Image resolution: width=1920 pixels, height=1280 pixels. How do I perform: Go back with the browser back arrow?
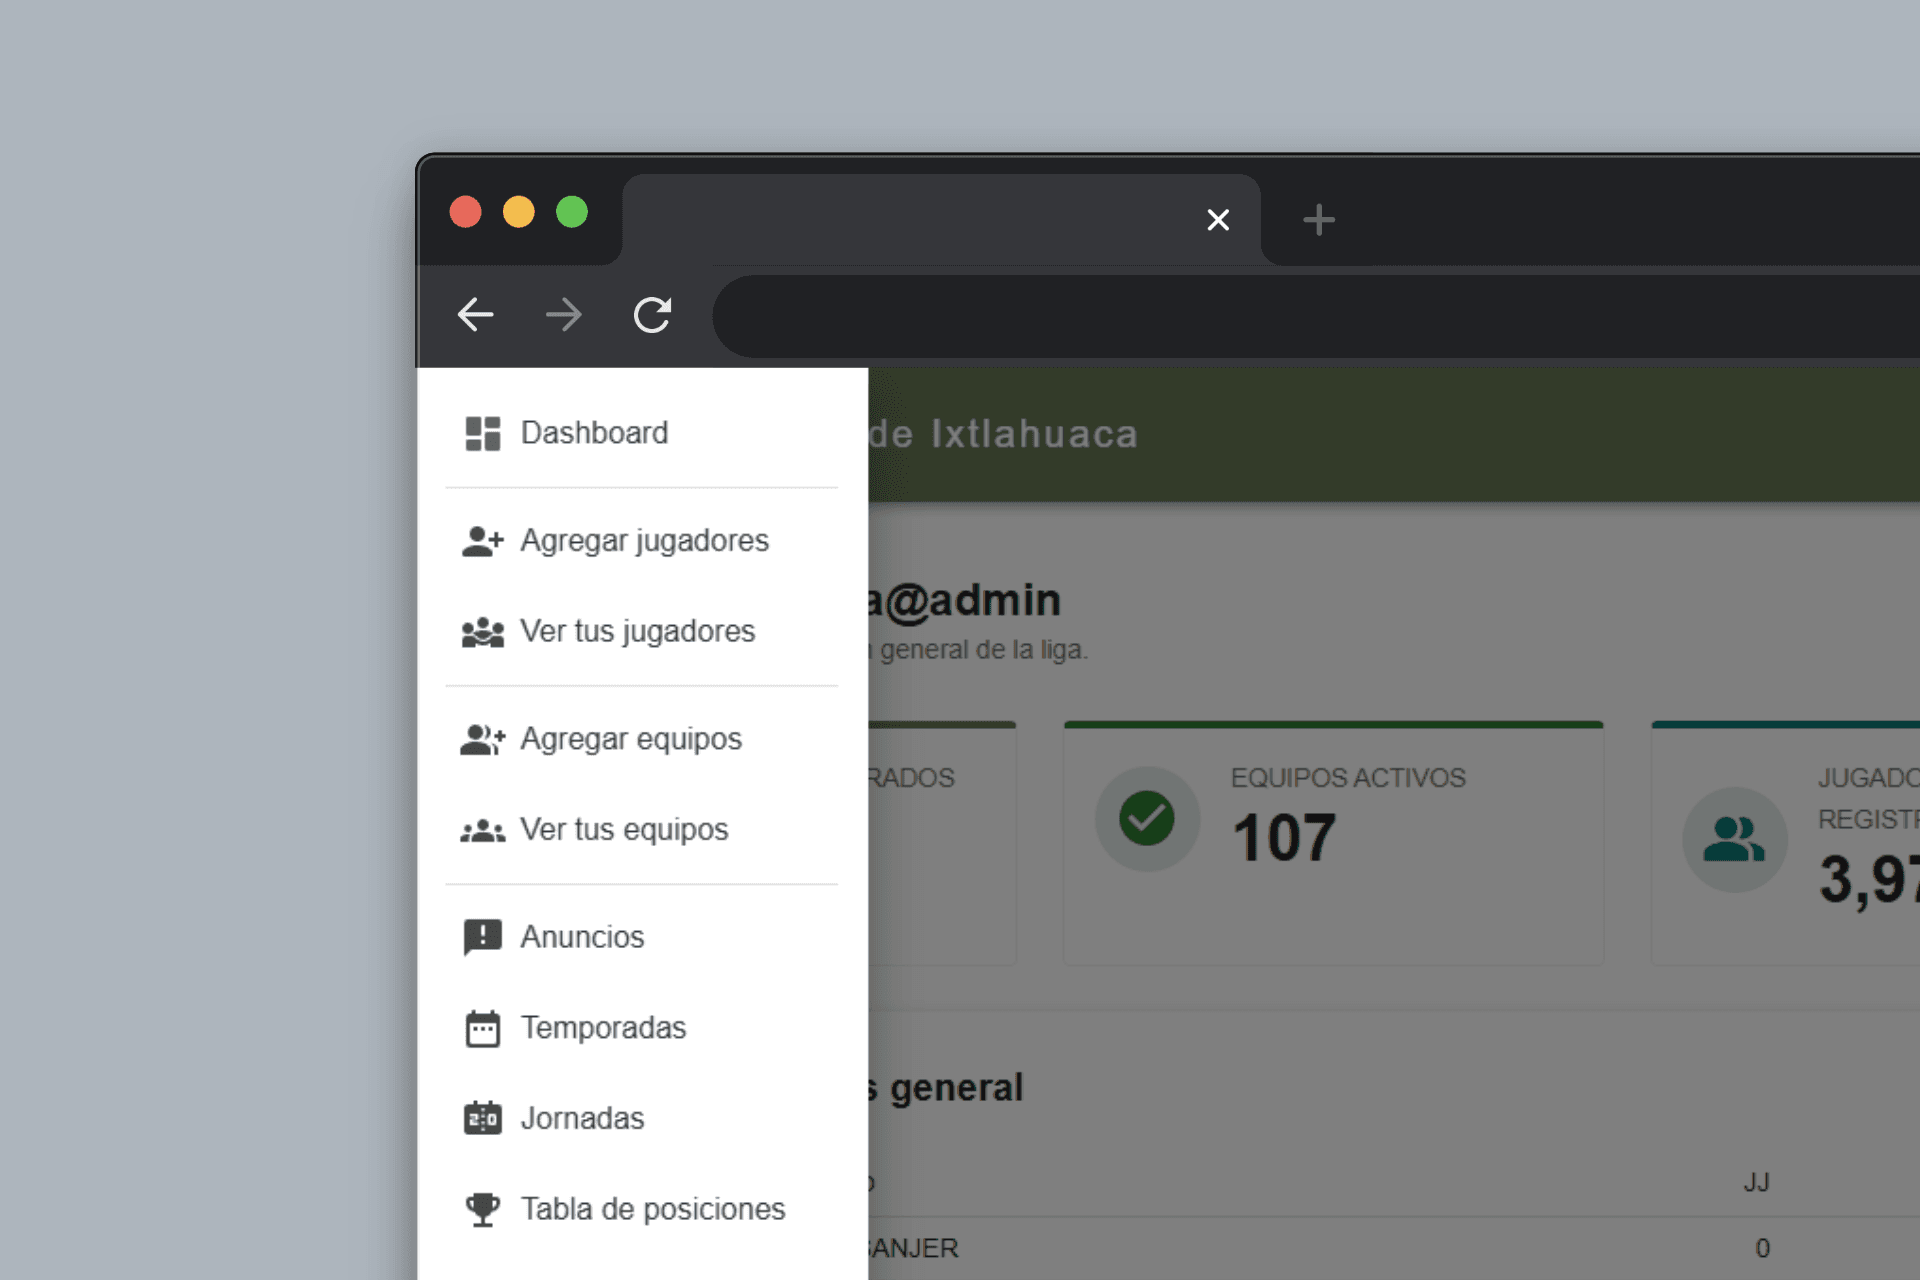[476, 315]
